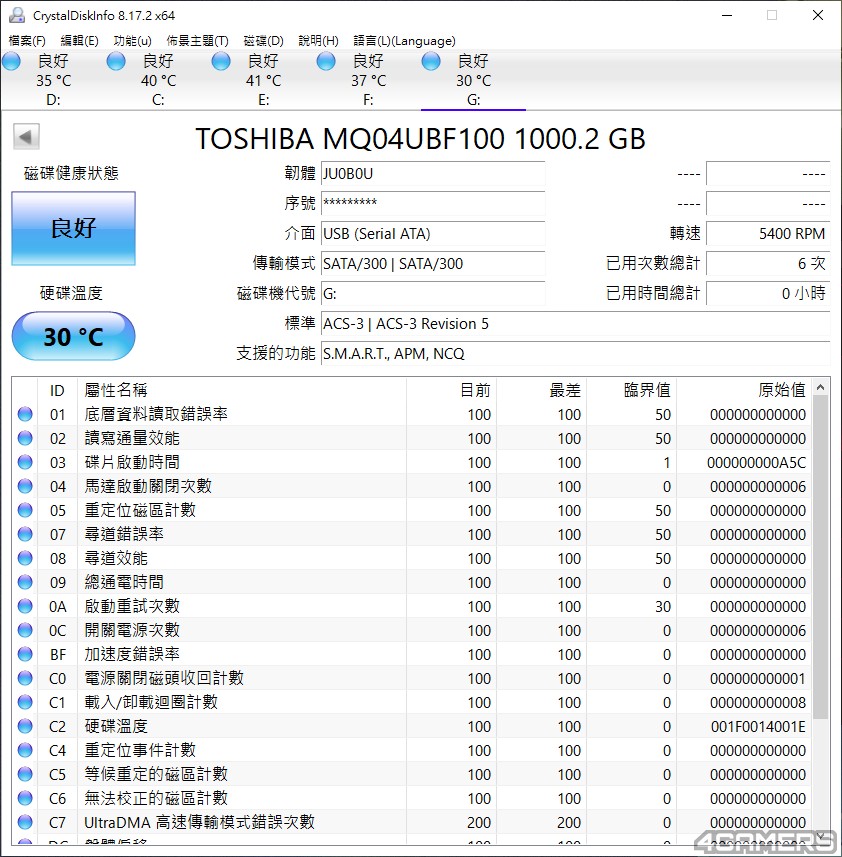Click the 原始值 column header

(744, 390)
